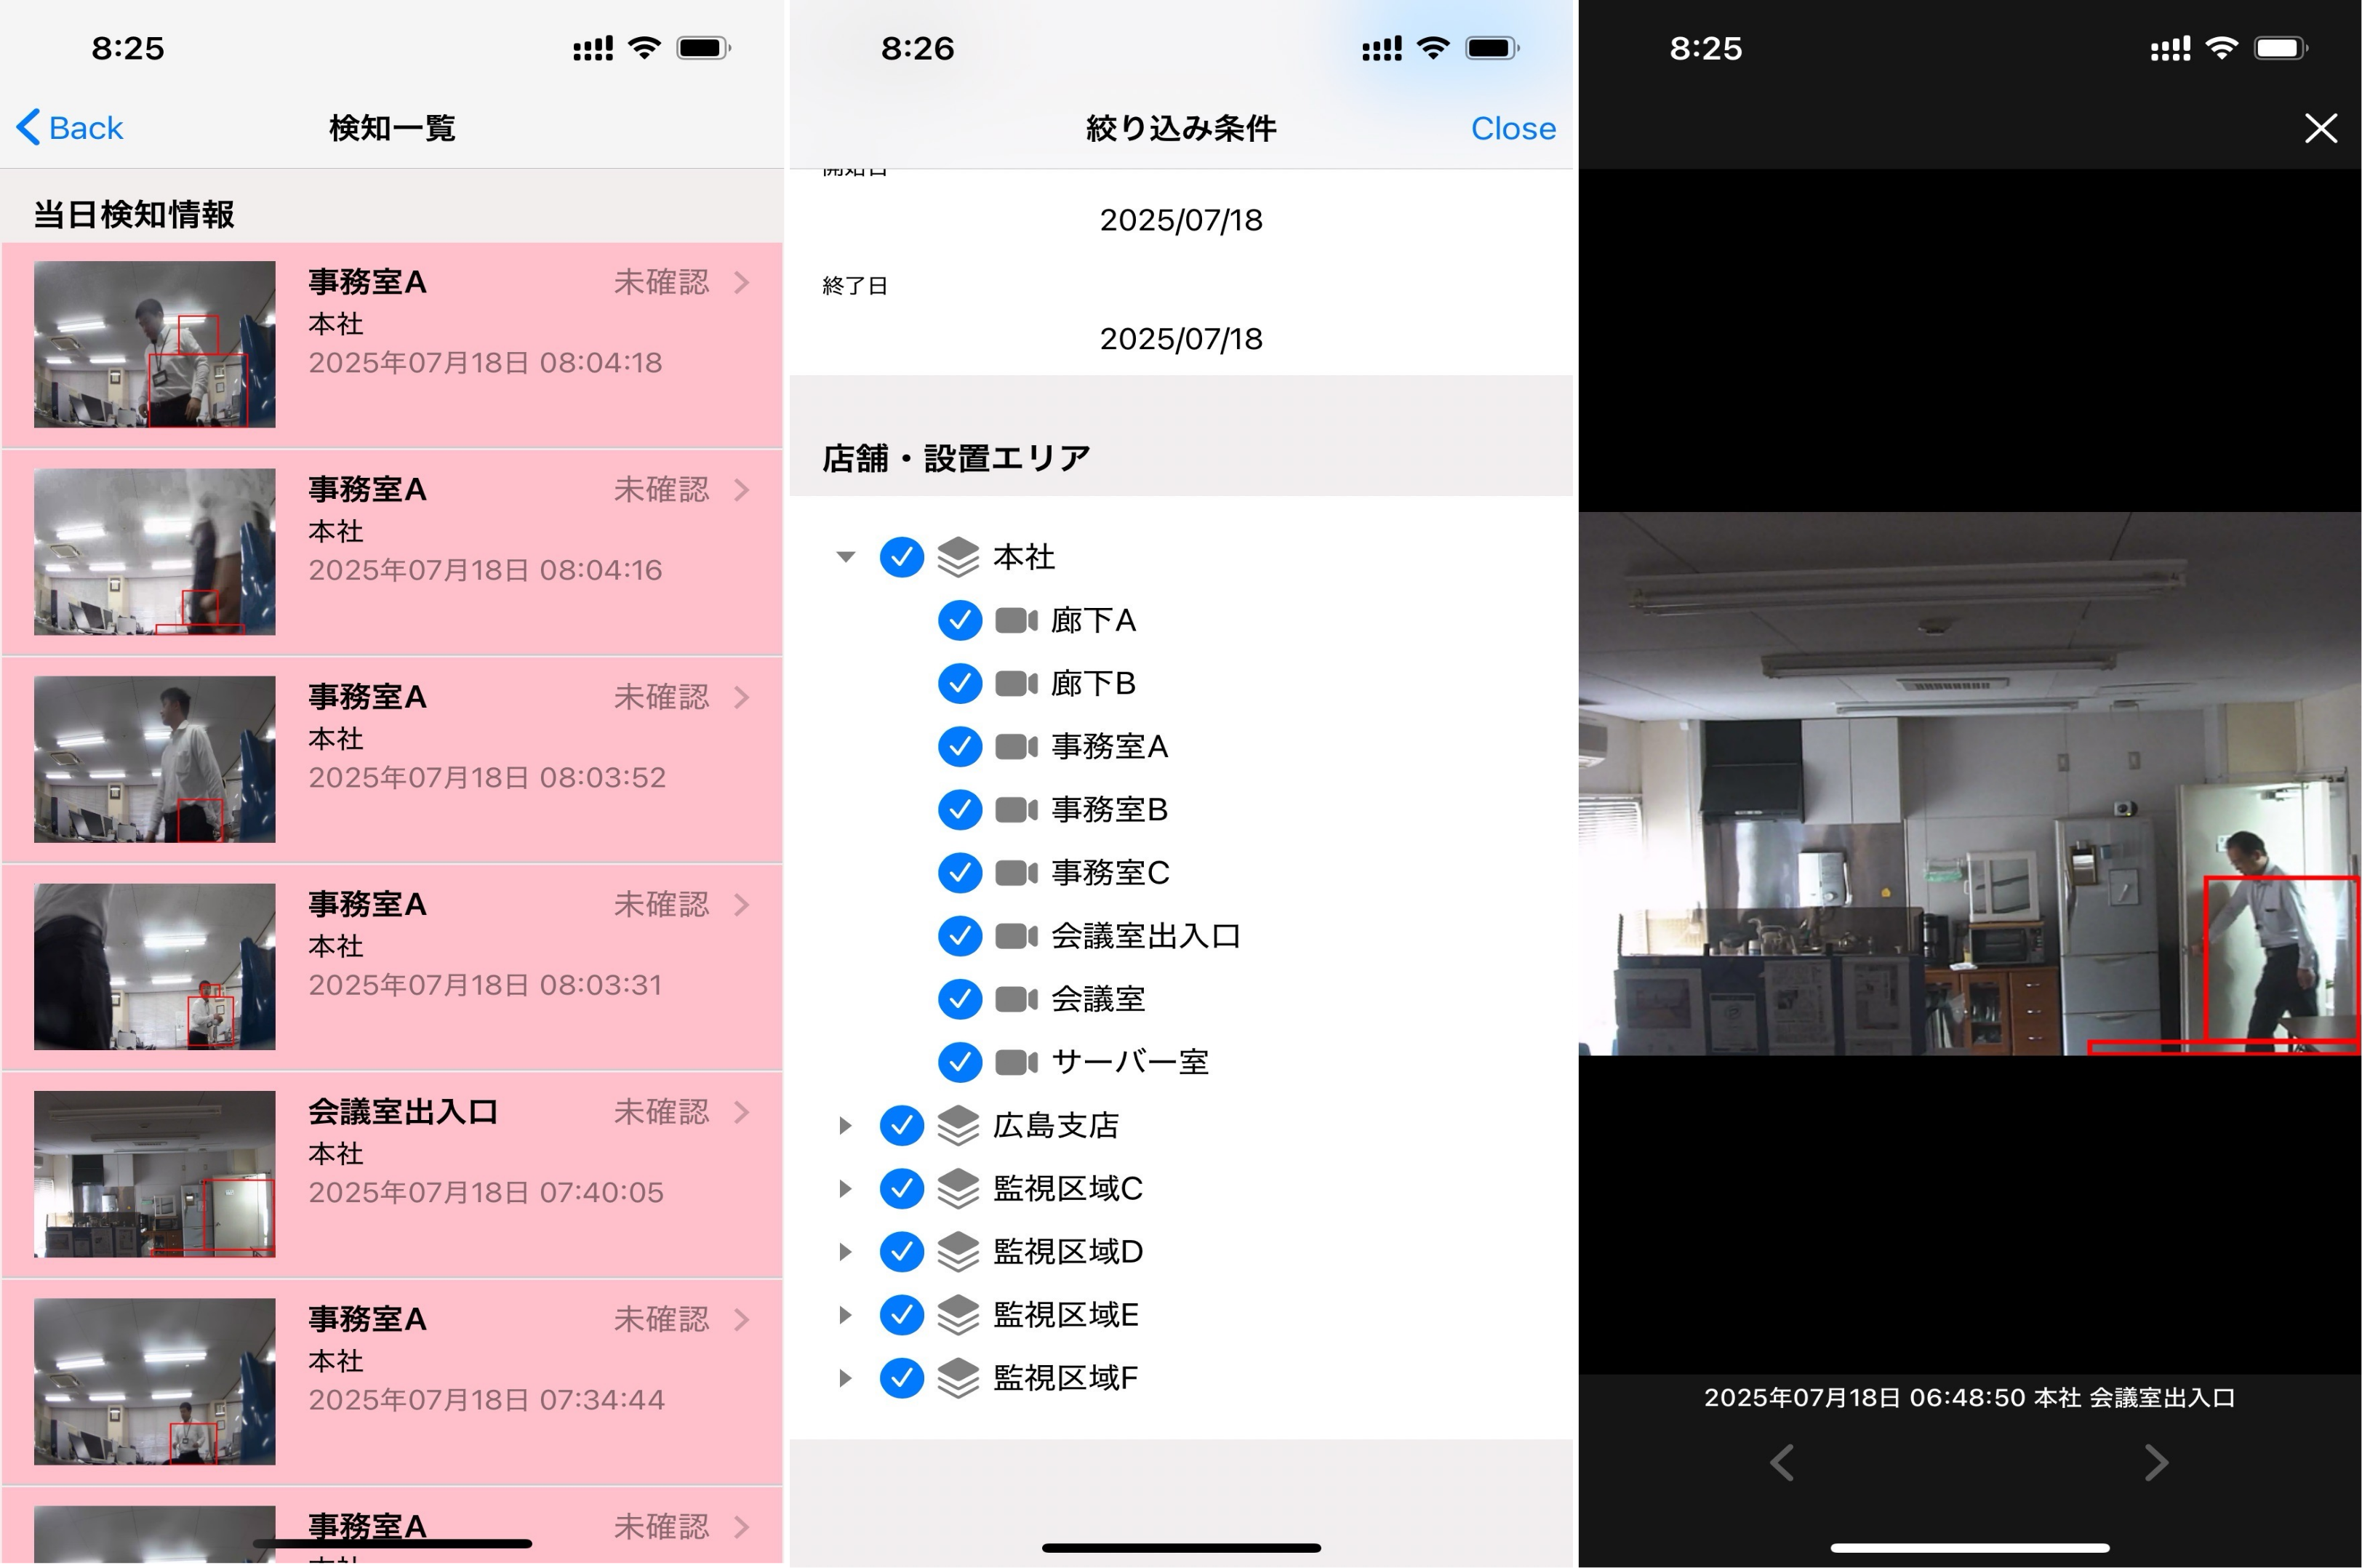Image resolution: width=2362 pixels, height=1568 pixels.
Task: Tap the 終了日 date field 2025/07/18
Action: click(1181, 339)
